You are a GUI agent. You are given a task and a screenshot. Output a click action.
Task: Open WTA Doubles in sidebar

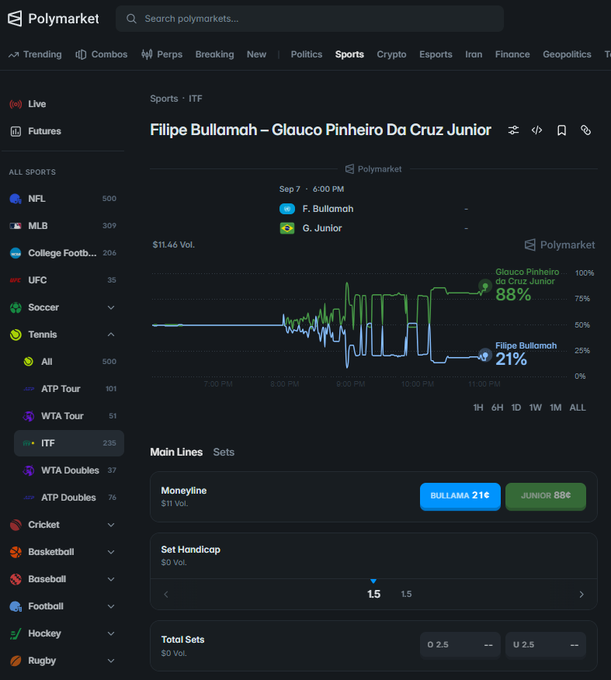pos(69,471)
